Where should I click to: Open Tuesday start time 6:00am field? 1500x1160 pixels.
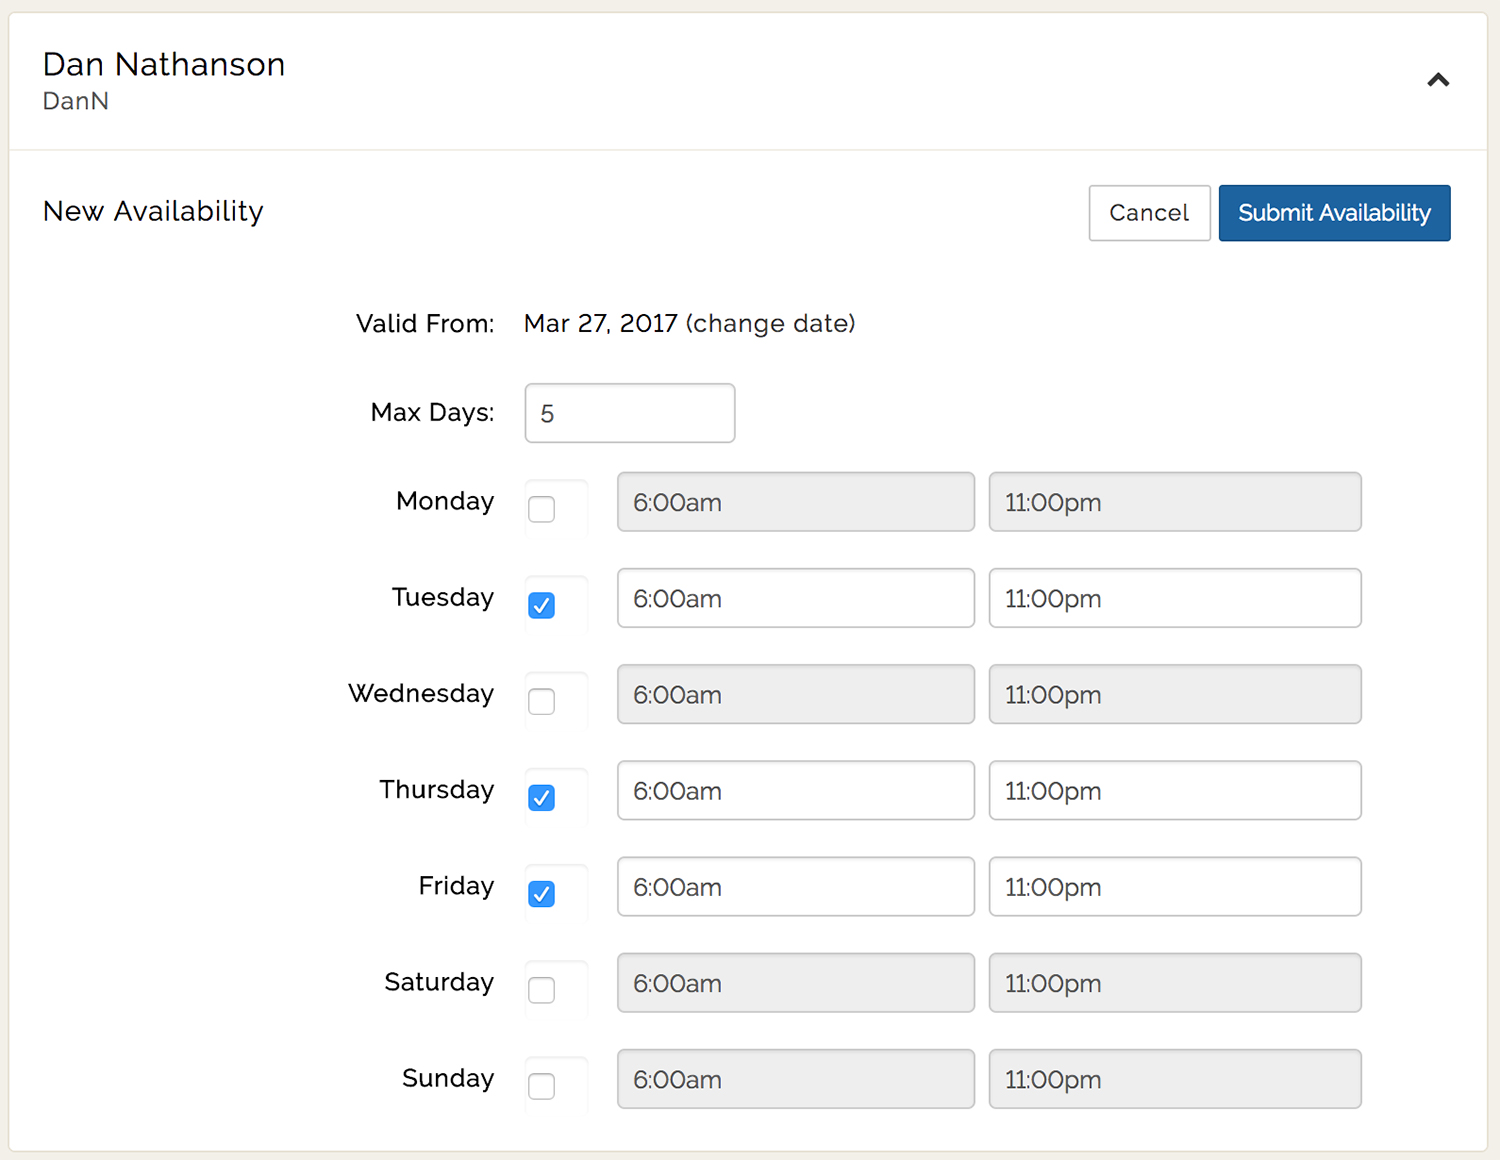[x=796, y=598]
